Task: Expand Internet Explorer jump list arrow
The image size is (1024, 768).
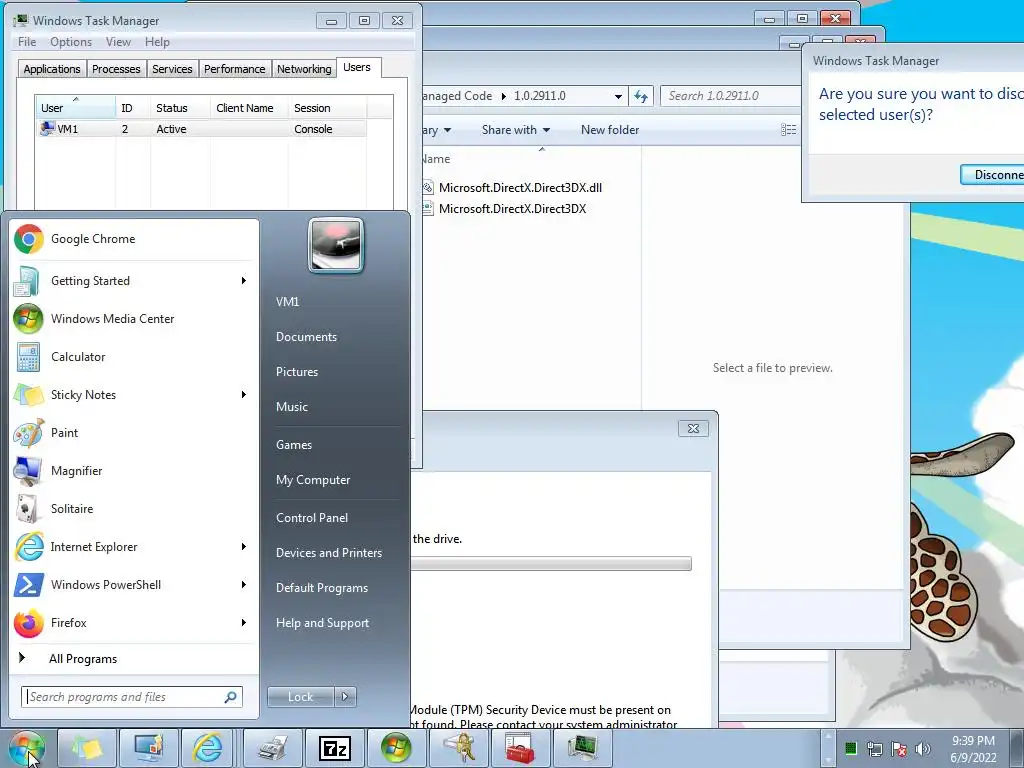Action: pyautogui.click(x=244, y=547)
